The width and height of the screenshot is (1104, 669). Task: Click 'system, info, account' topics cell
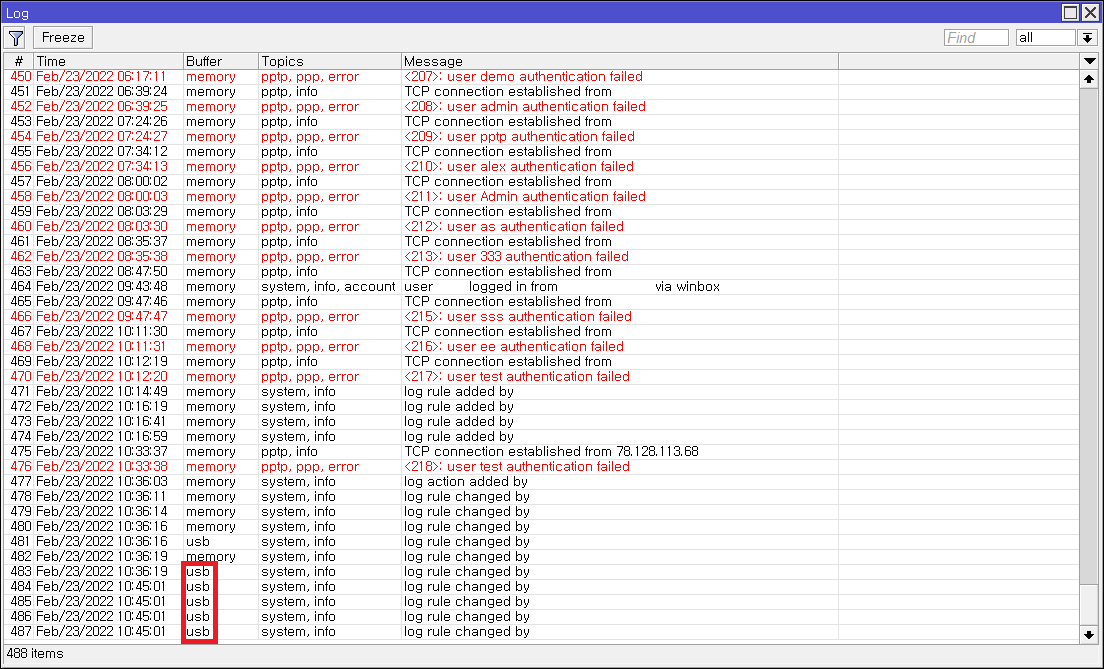pos(328,287)
